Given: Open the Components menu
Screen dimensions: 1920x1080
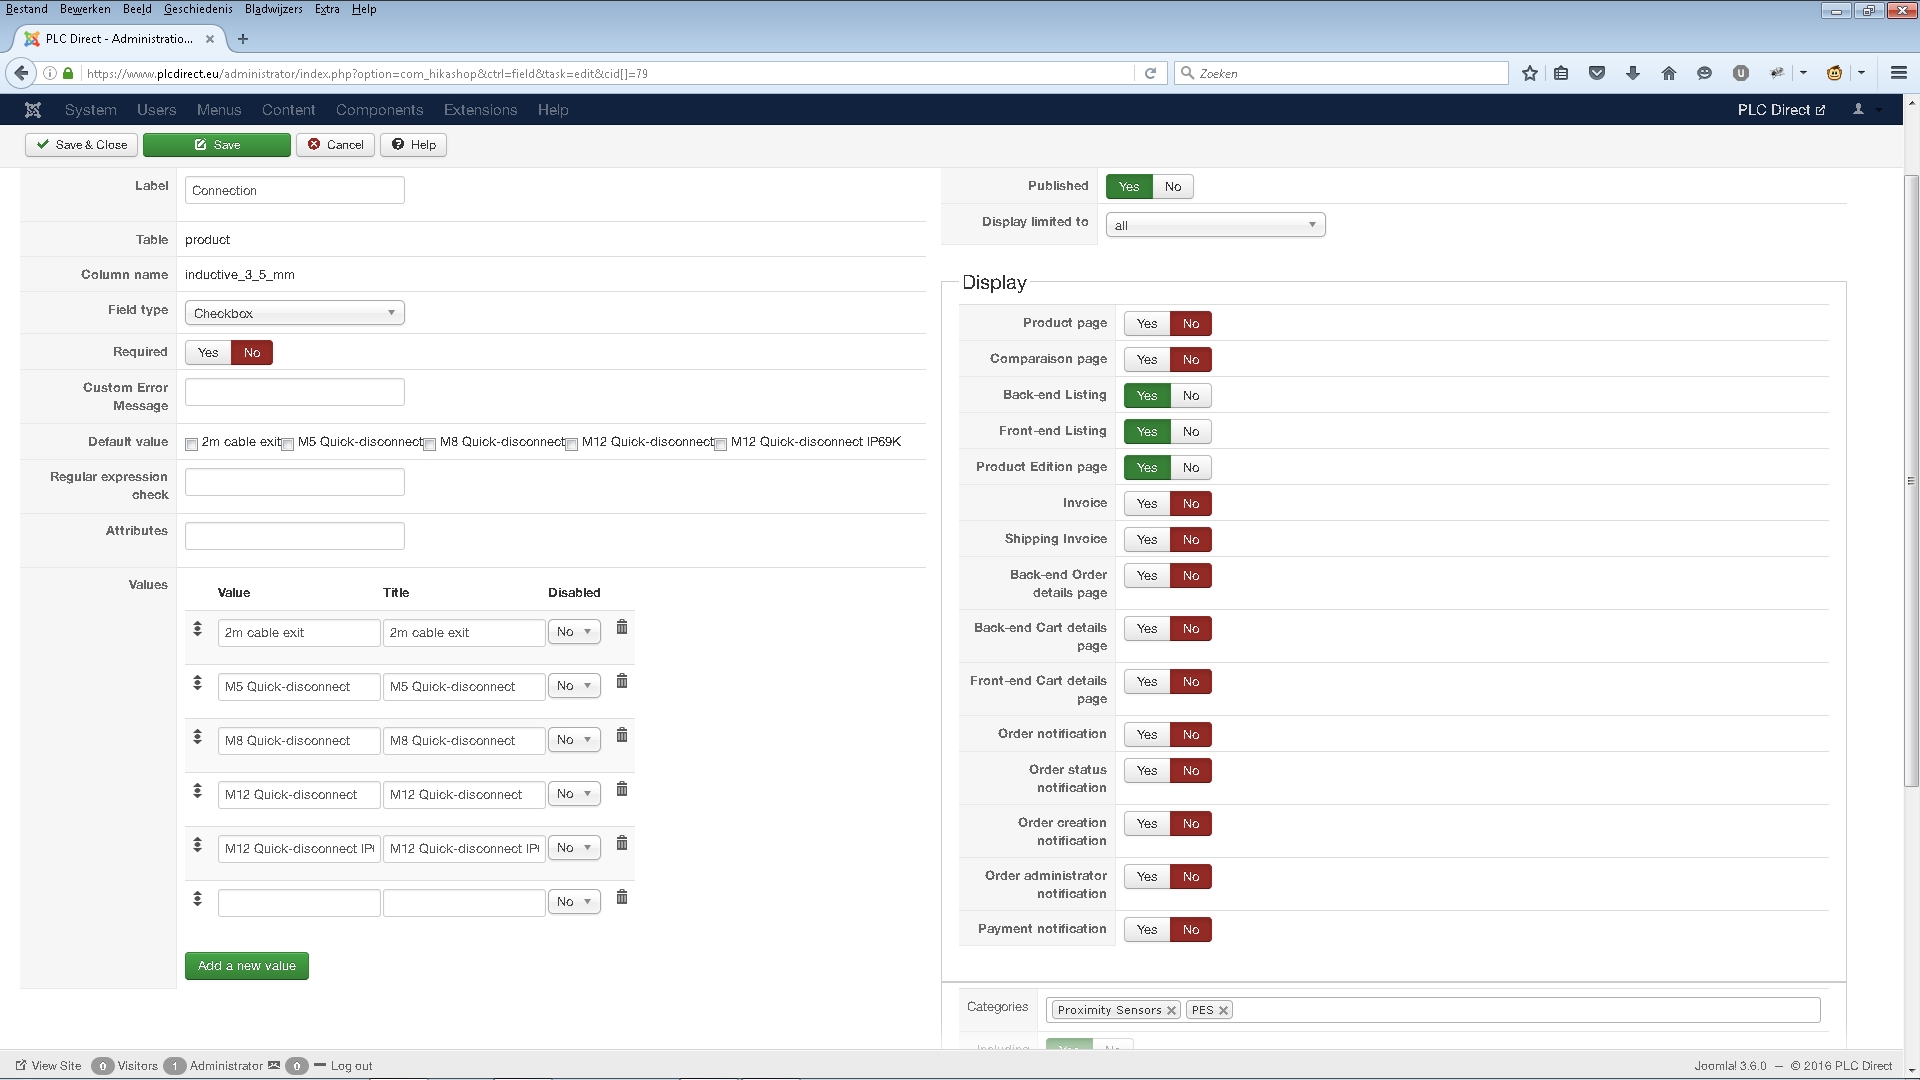Looking at the screenshot, I should pos(379,110).
